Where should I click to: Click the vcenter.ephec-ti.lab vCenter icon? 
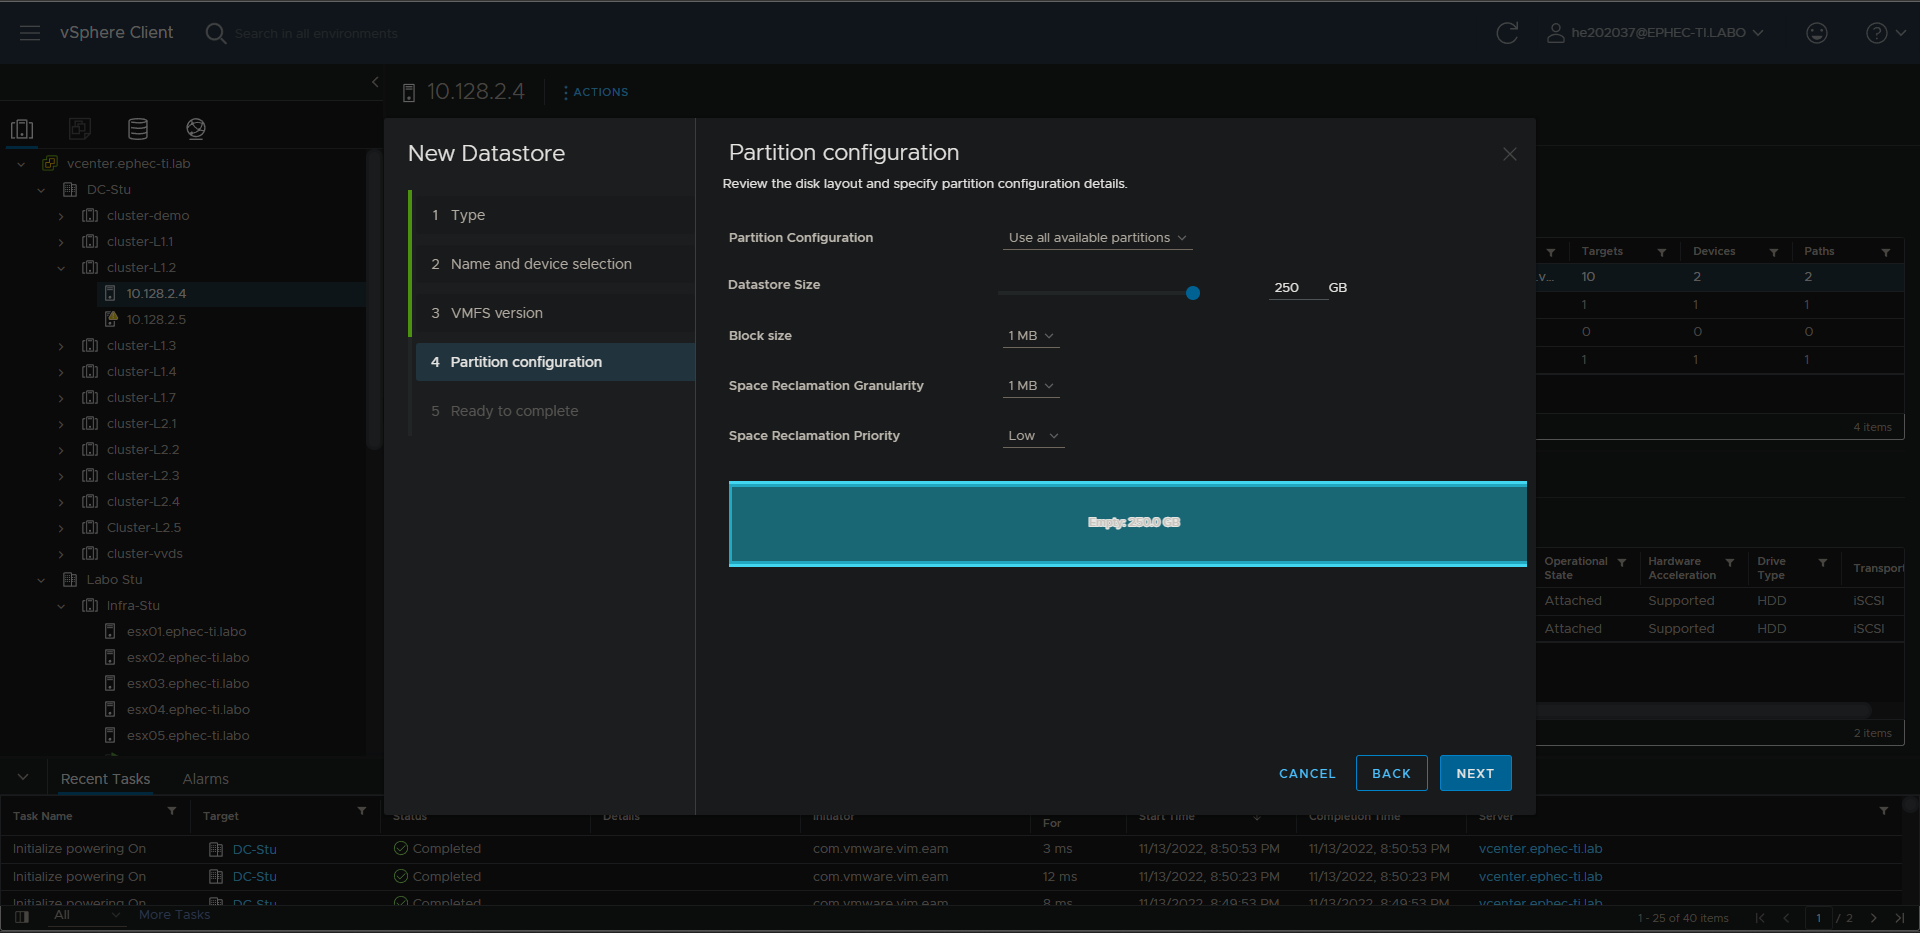tap(50, 163)
